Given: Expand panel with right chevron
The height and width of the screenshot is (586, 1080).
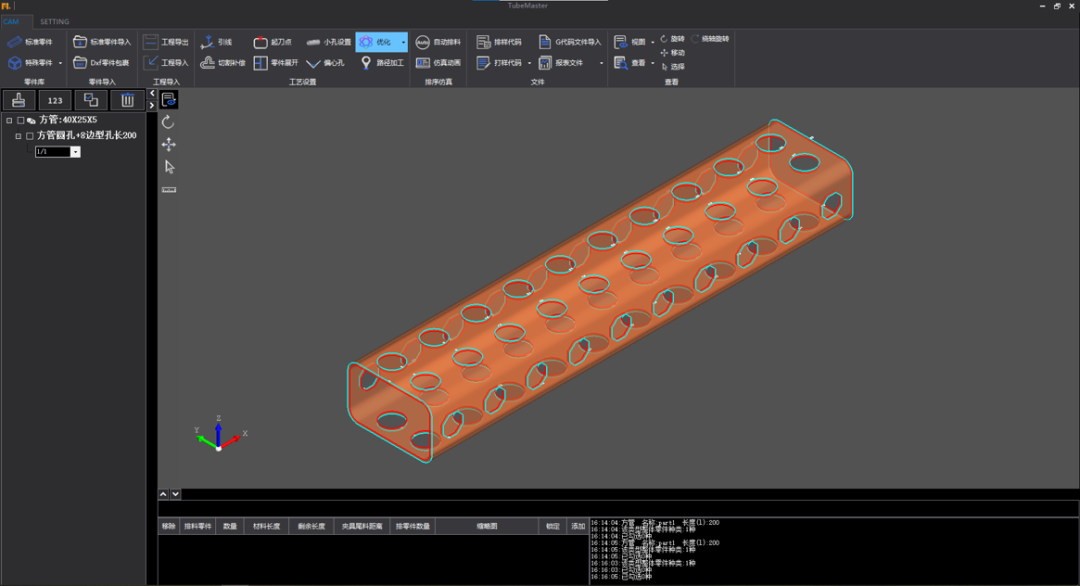Looking at the screenshot, I should (x=152, y=105).
